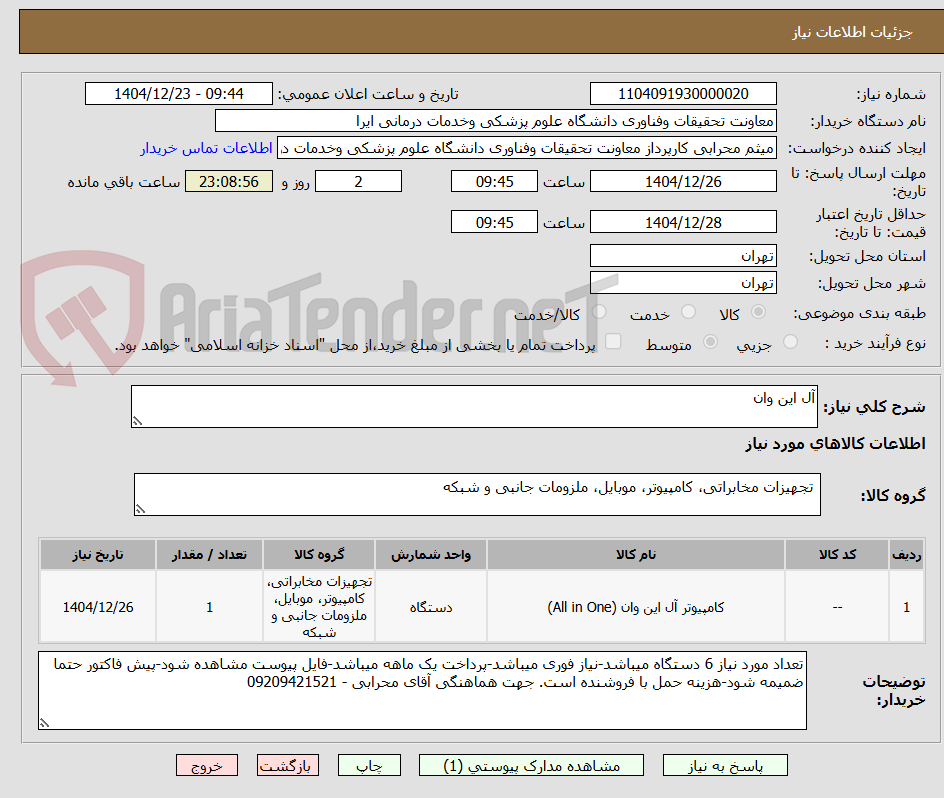Click the buyer notes text area
The width and height of the screenshot is (944, 798).
423,690
